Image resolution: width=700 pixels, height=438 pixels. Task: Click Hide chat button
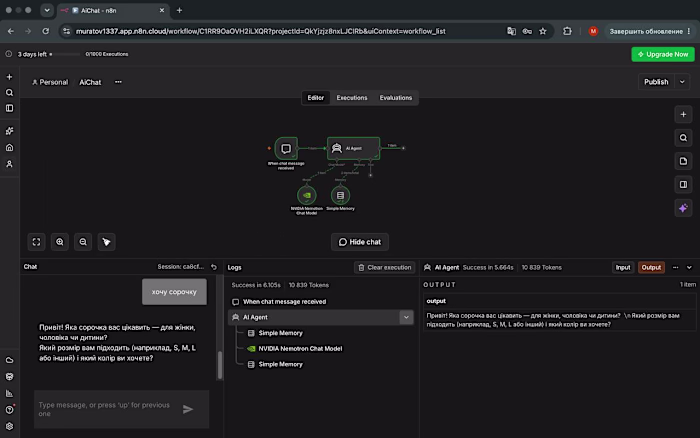pos(360,242)
